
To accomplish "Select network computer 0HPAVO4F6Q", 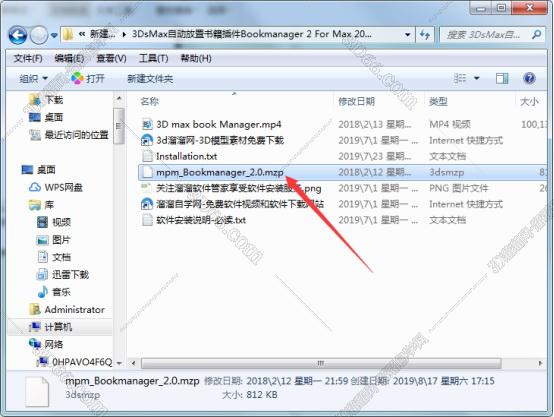I will [82, 362].
